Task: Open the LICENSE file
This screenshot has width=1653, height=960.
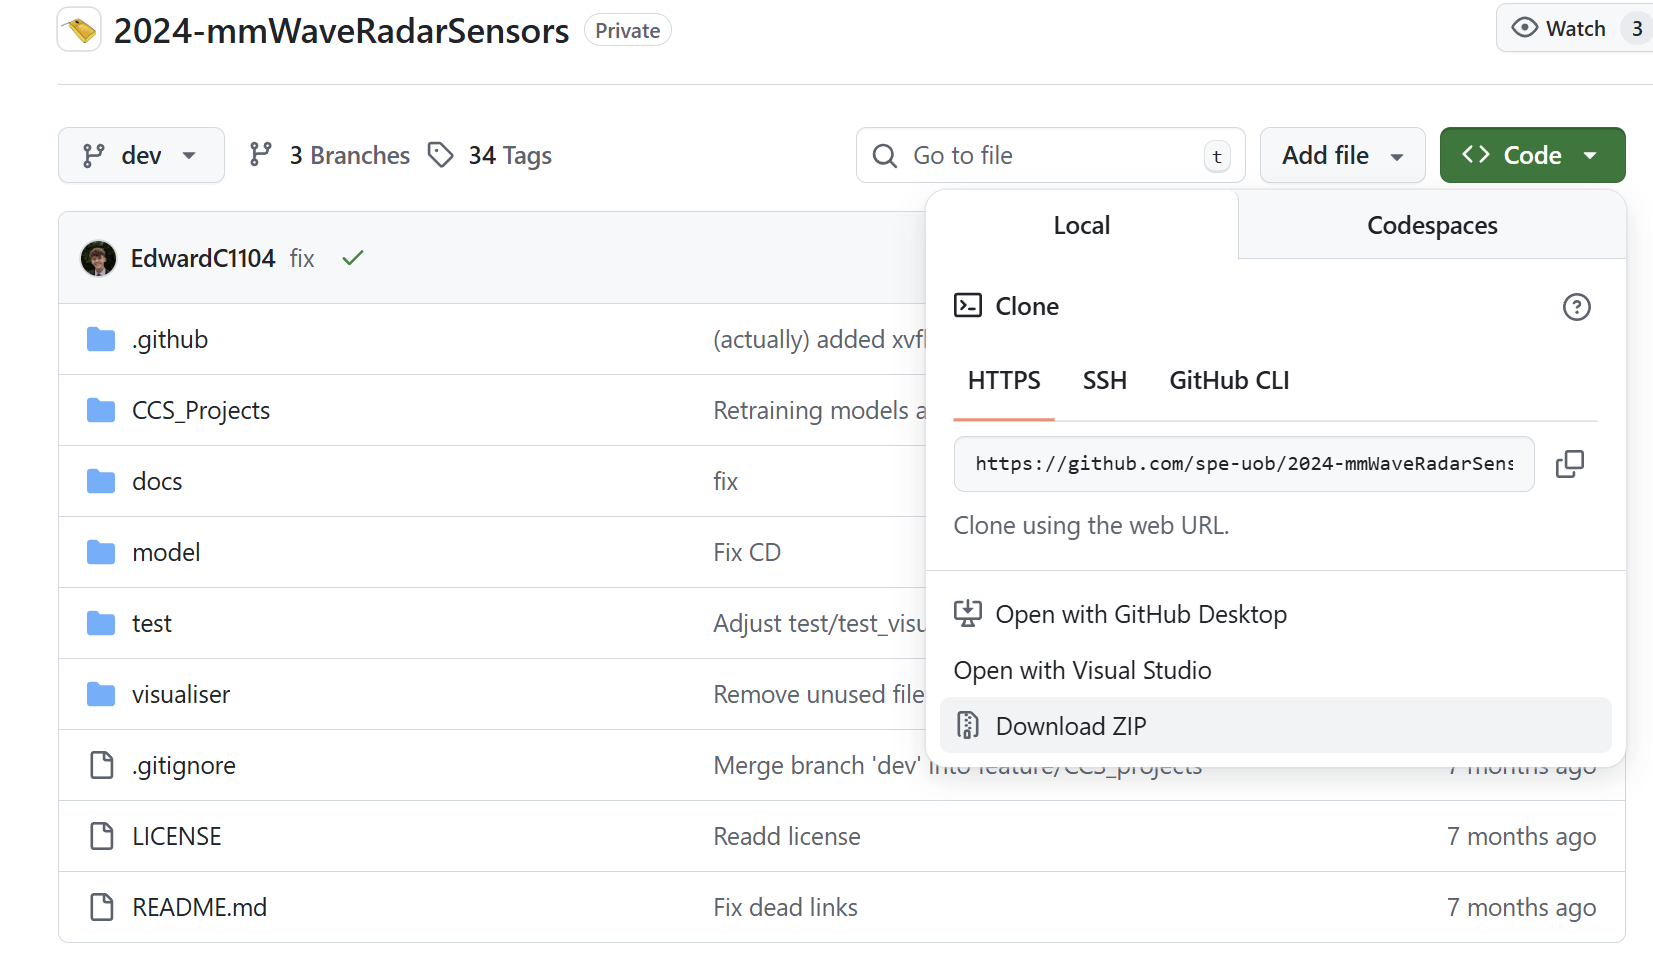Action: coord(177,837)
